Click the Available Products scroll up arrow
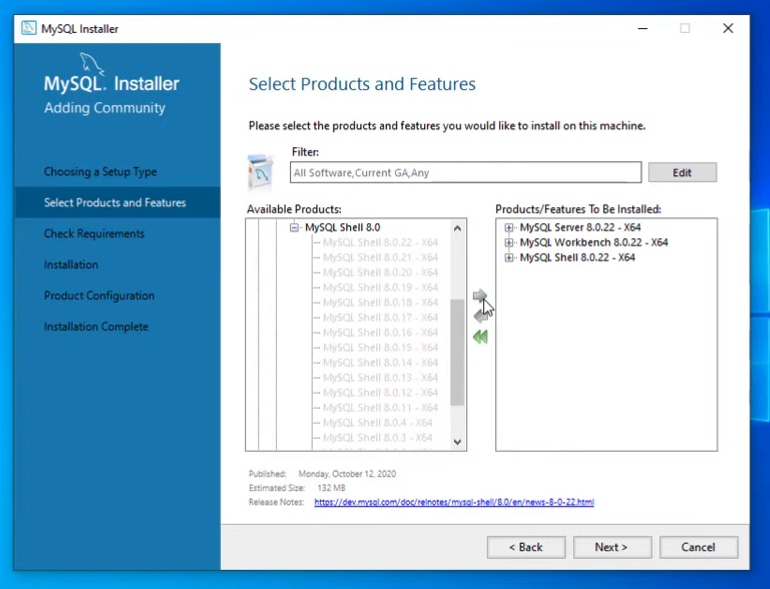This screenshot has width=770, height=589. point(457,228)
